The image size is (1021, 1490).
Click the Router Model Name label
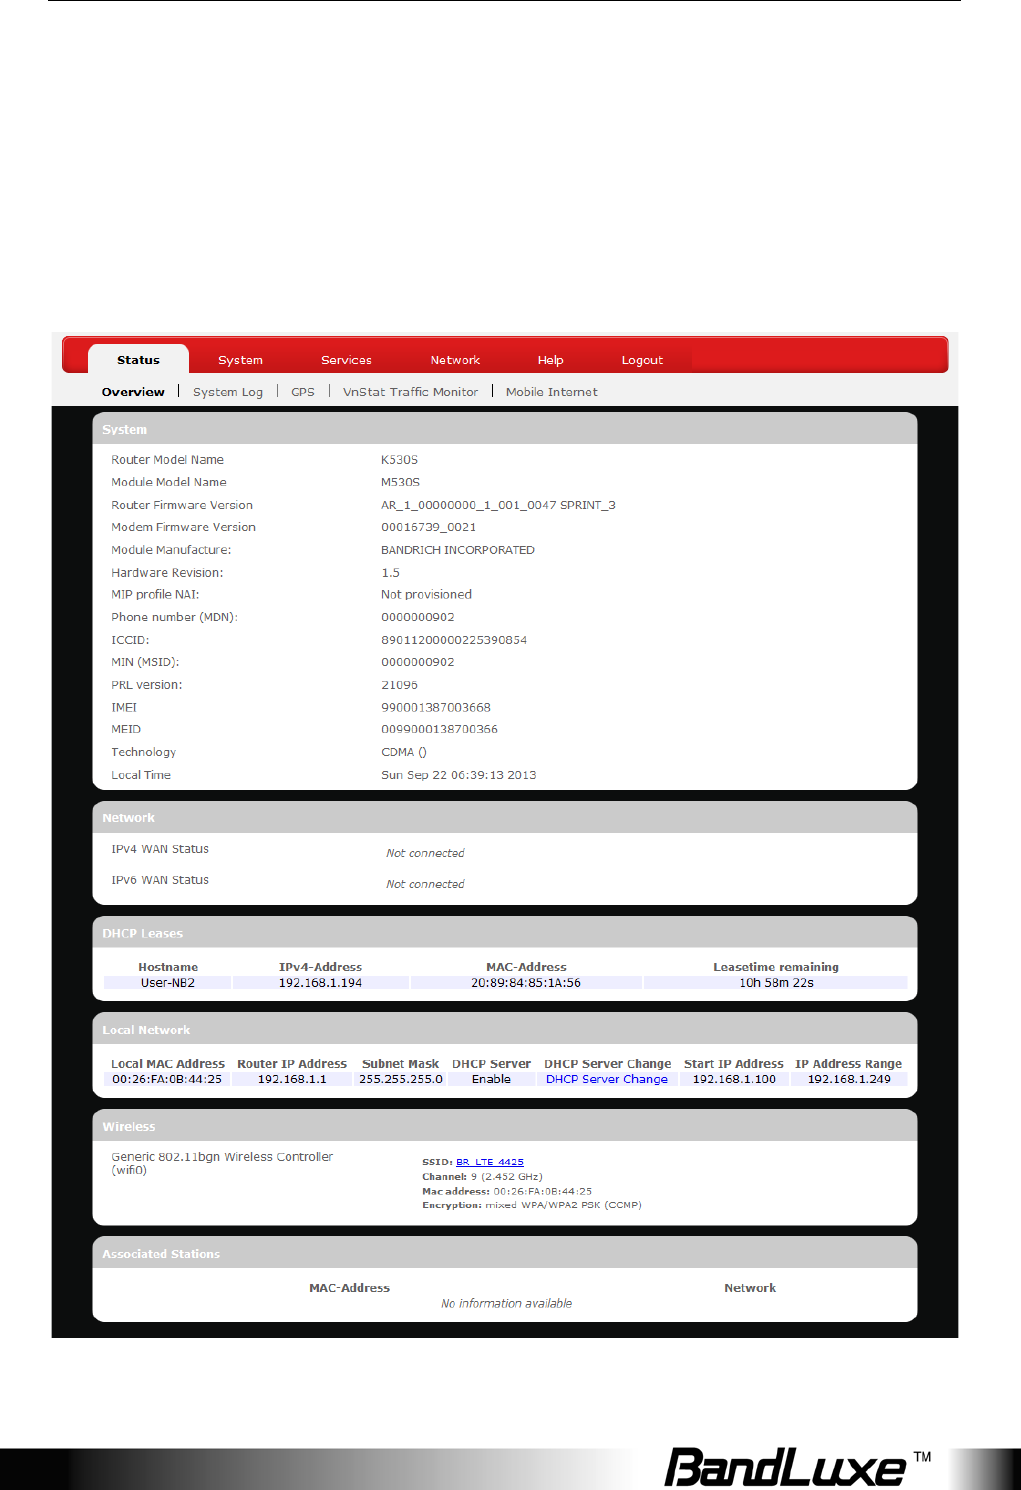click(167, 460)
